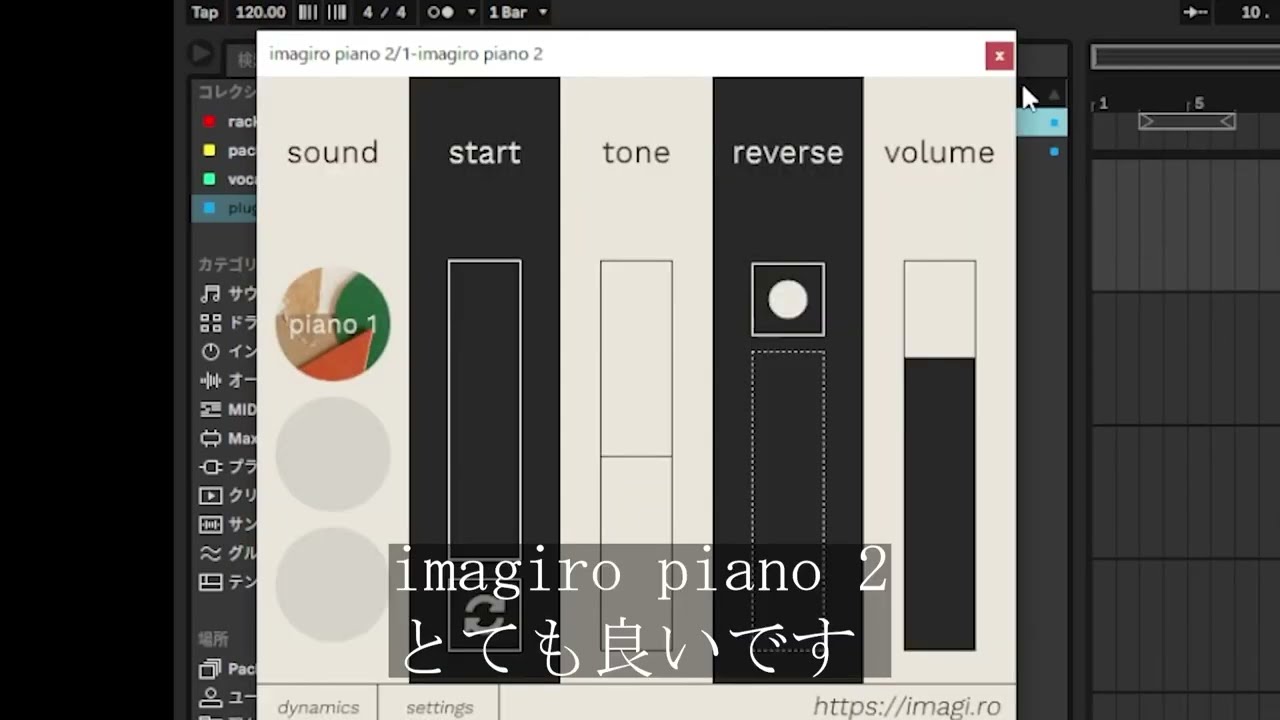Open the Audio Effects waveform category
The height and width of the screenshot is (720, 1280).
pos(227,380)
